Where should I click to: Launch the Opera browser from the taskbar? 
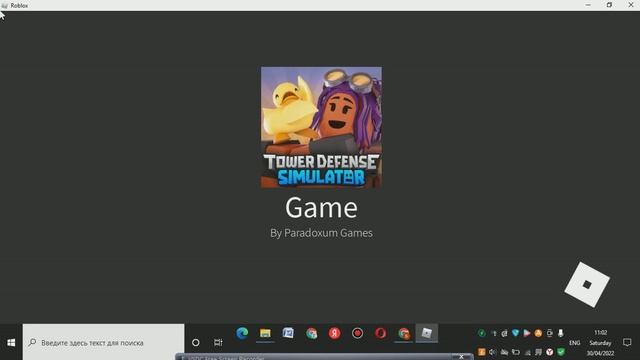click(380, 333)
